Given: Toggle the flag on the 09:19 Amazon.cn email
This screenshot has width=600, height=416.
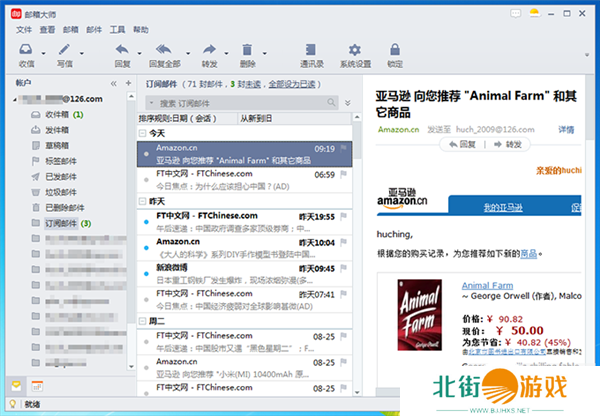Looking at the screenshot, I should click(344, 148).
